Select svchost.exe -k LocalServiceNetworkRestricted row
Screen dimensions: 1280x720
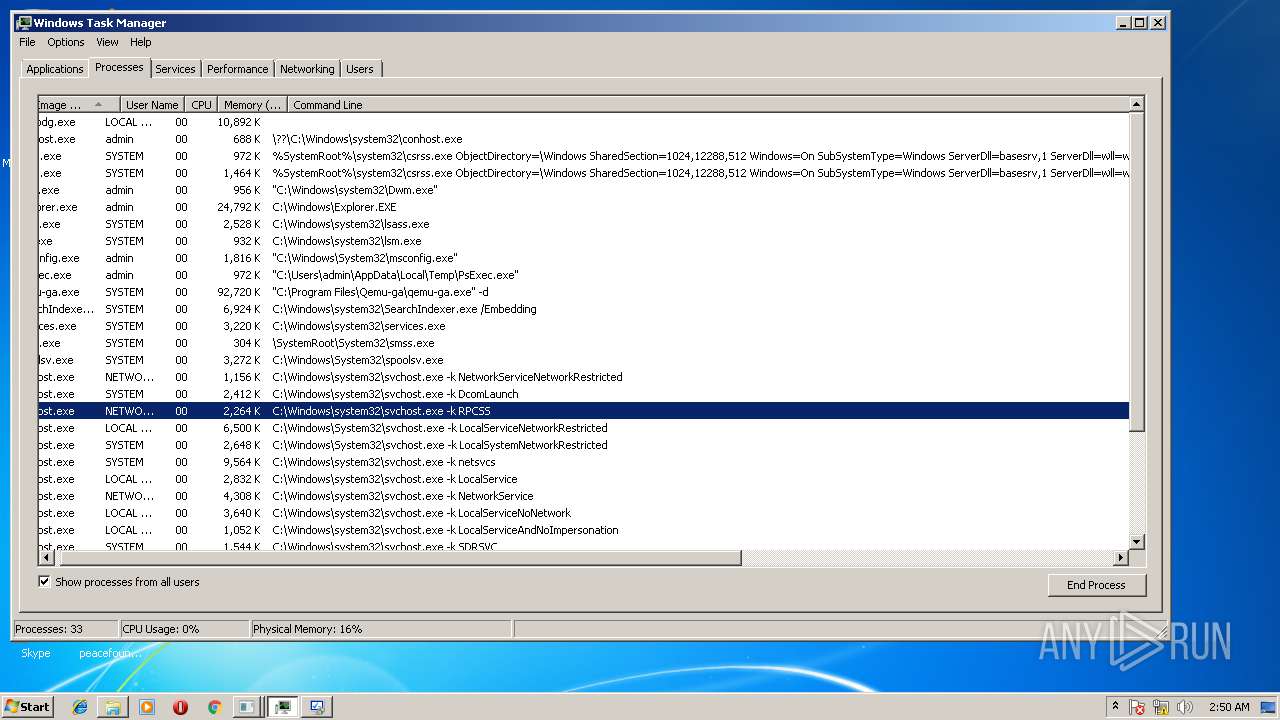click(x=583, y=428)
